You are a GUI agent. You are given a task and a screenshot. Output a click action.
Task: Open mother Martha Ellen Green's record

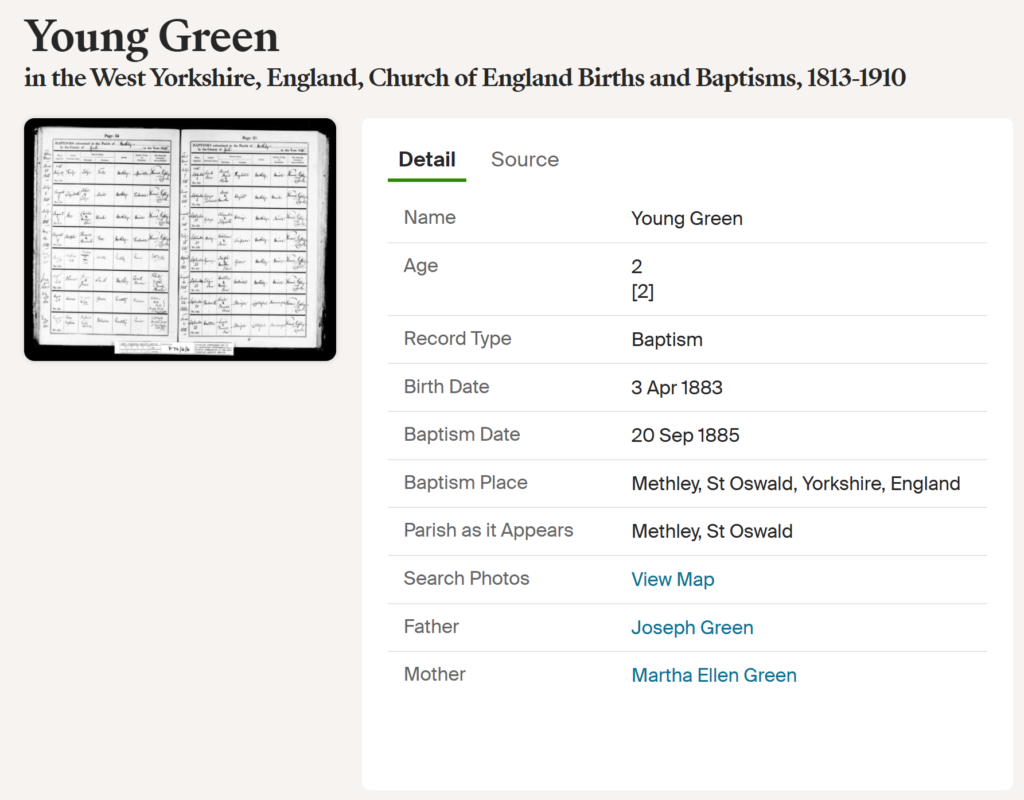click(714, 675)
